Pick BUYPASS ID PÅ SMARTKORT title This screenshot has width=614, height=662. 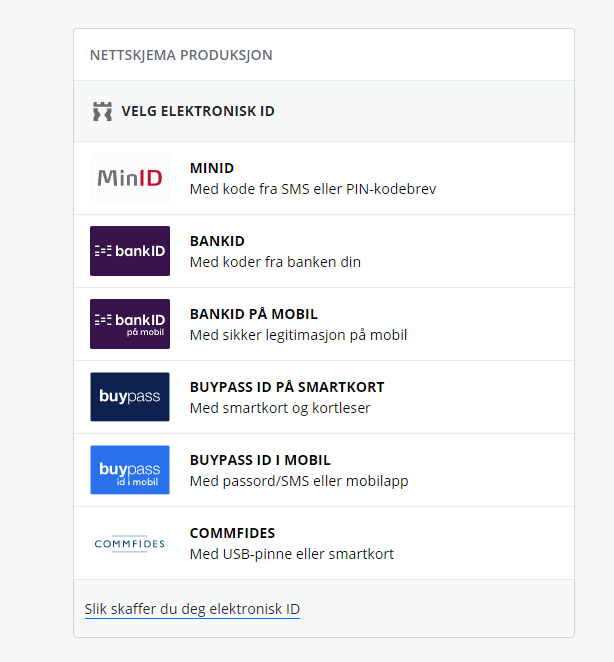[287, 387]
